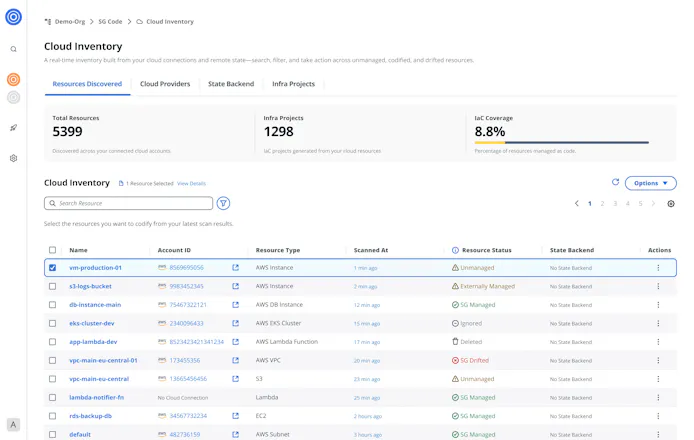This screenshot has width=694, height=440.
Task: Click the Search Resource field
Action: [128, 203]
